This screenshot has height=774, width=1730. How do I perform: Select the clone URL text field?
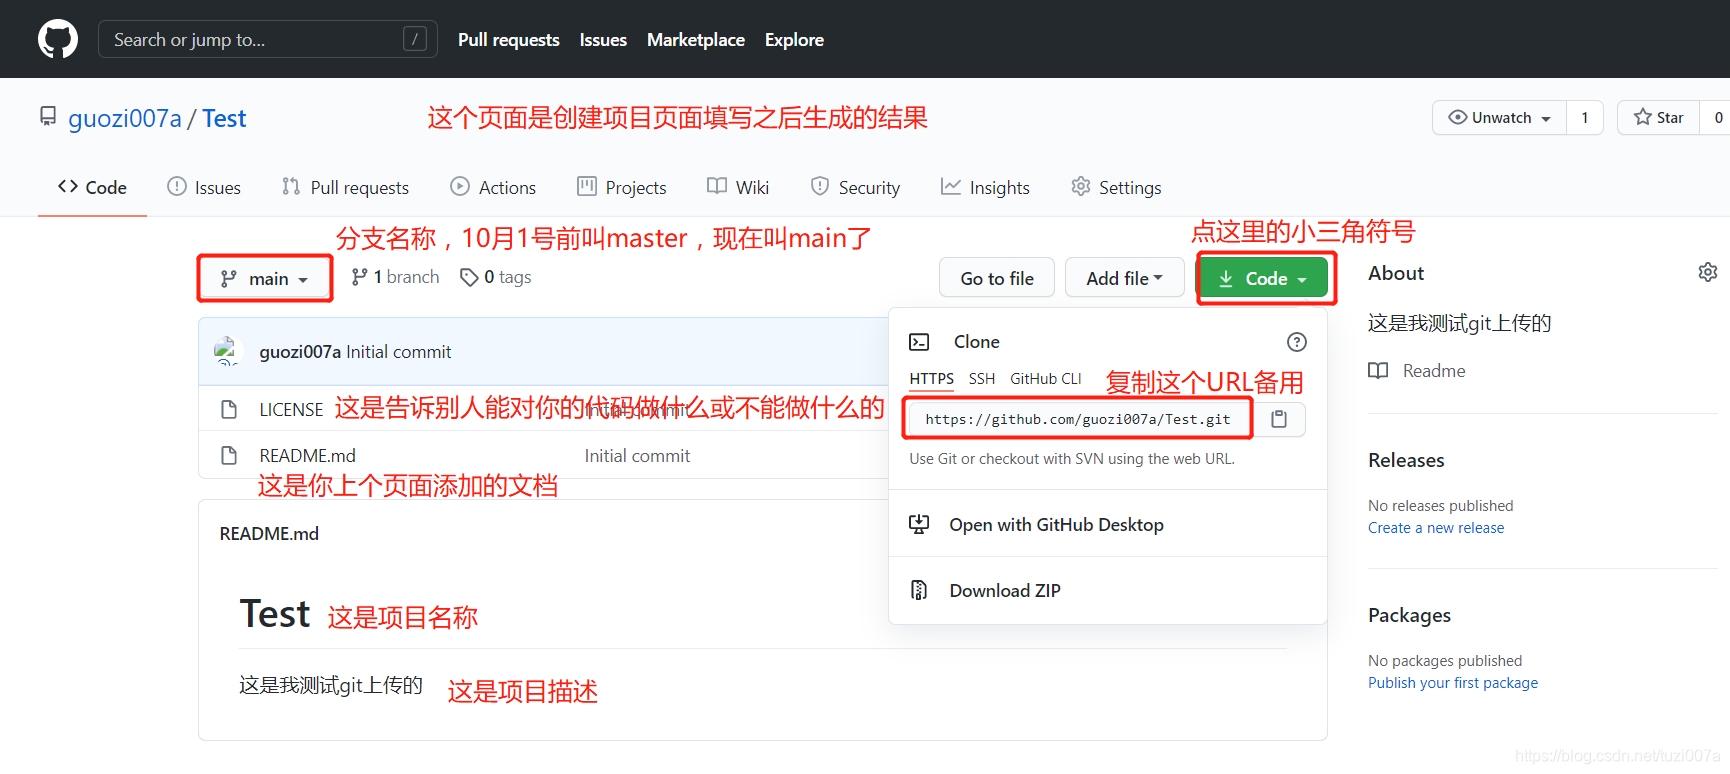(x=1080, y=419)
